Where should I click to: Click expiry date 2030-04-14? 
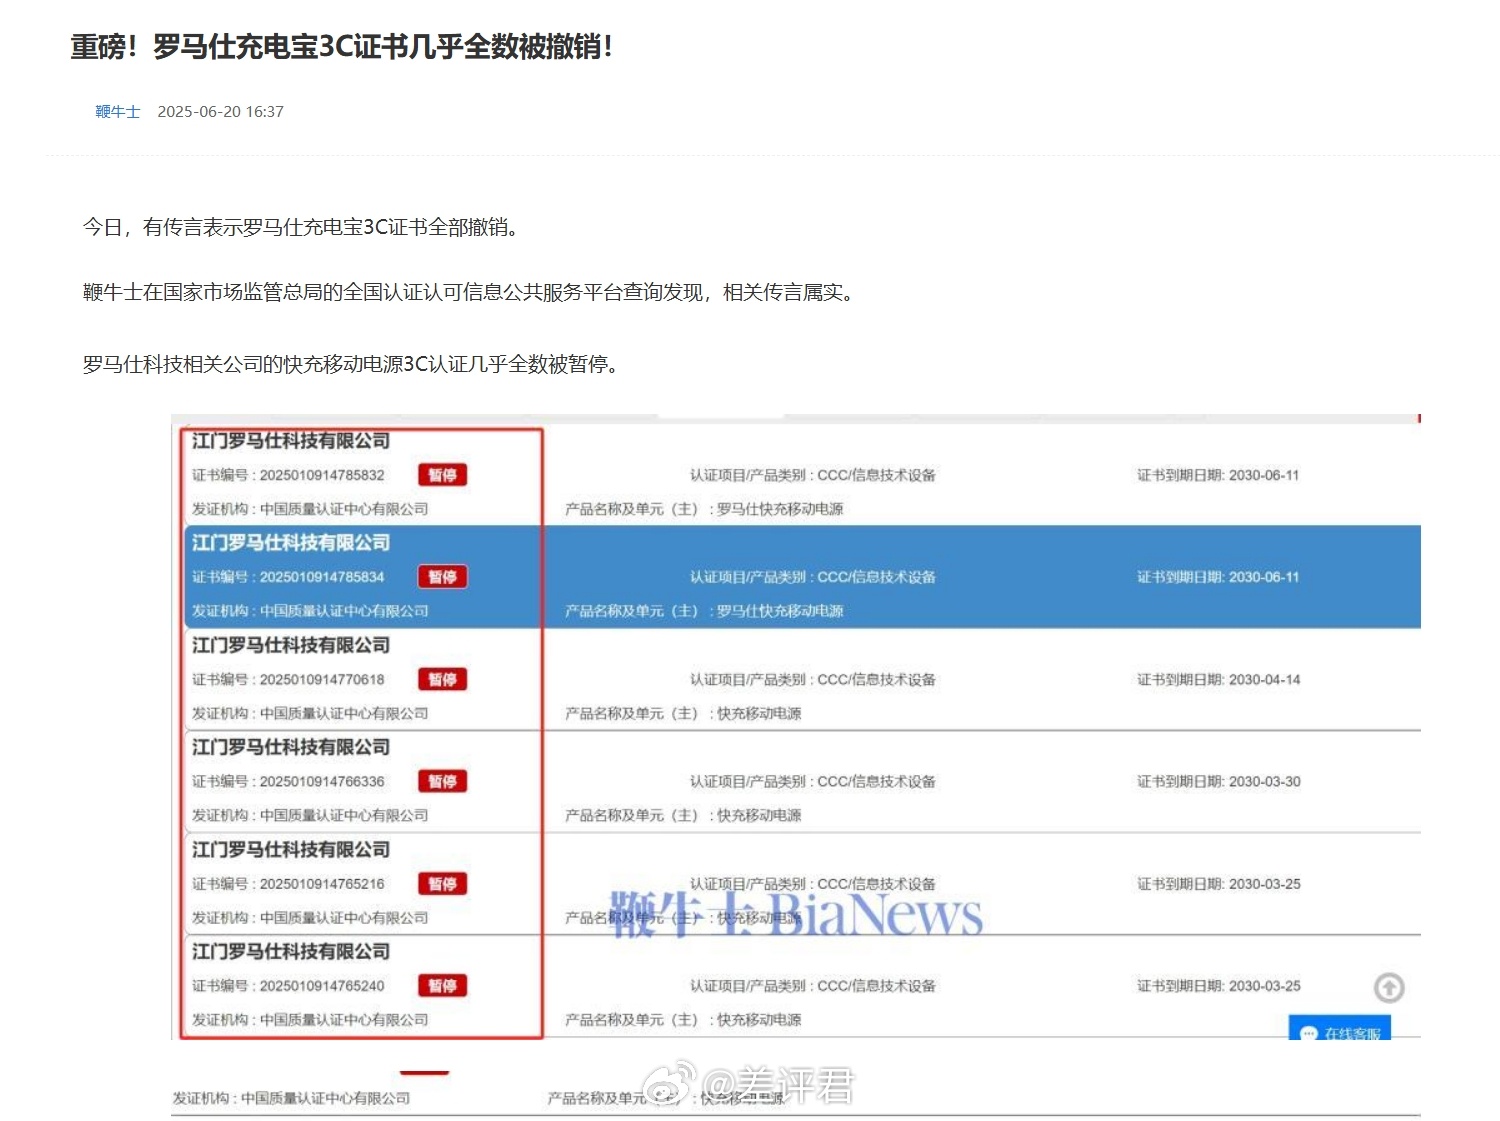1264,679
